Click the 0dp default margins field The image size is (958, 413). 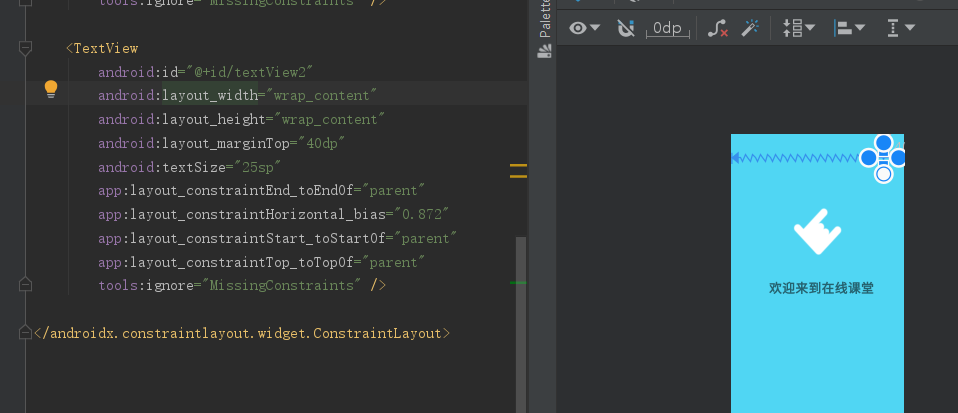pyautogui.click(x=666, y=28)
